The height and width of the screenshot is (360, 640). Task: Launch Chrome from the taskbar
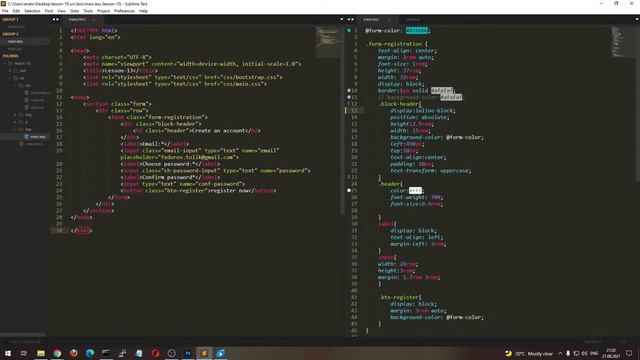click(57, 353)
